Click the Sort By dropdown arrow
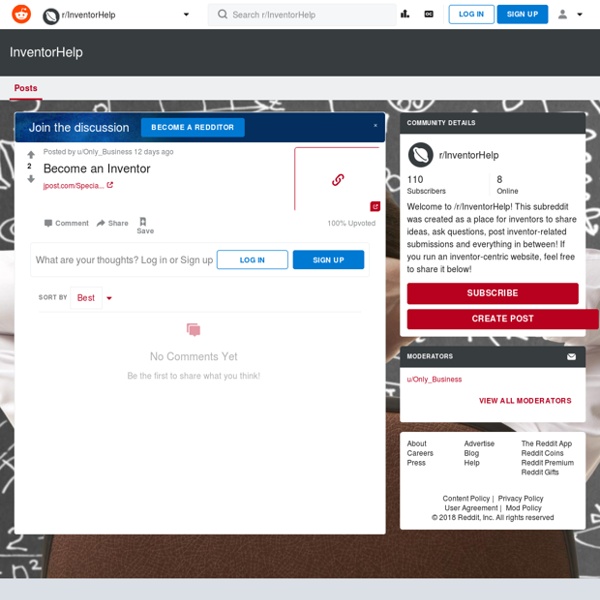This screenshot has width=600, height=600. (109, 298)
